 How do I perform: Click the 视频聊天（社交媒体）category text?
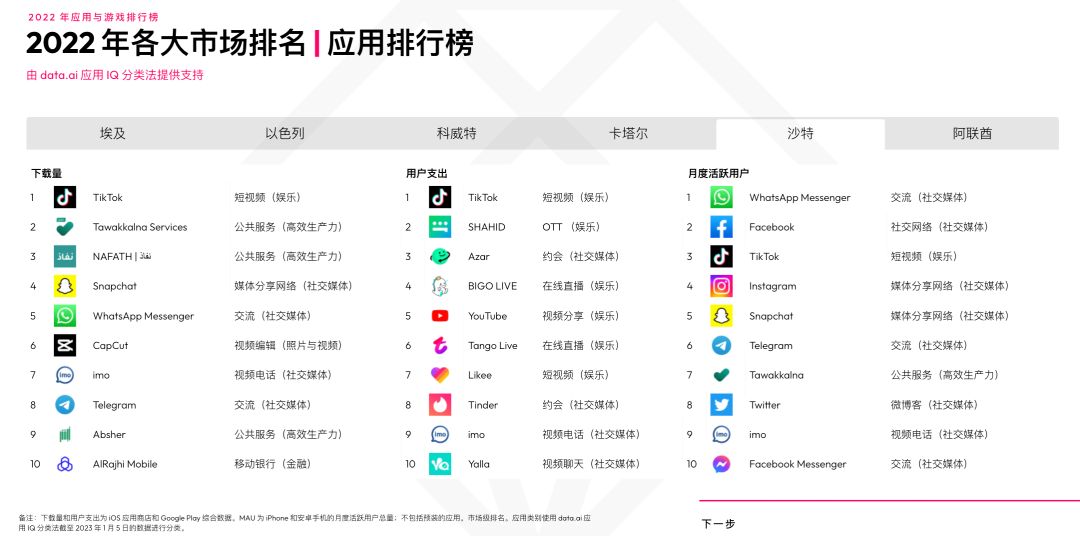pos(591,464)
